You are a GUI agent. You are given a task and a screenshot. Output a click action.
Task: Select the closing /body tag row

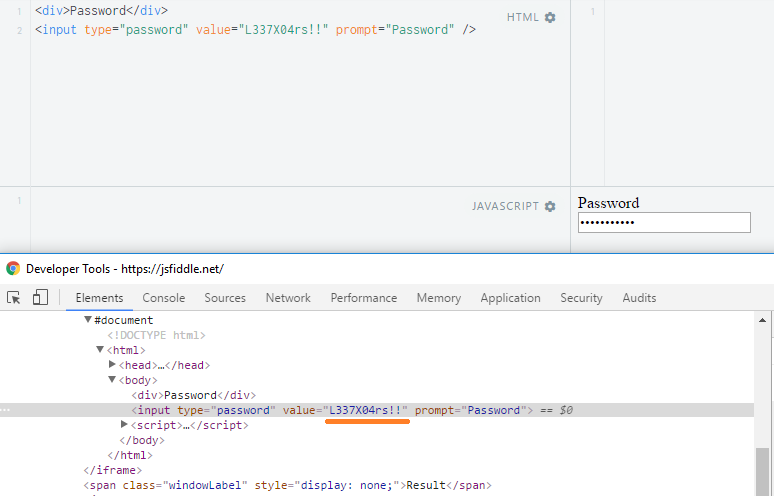142,440
